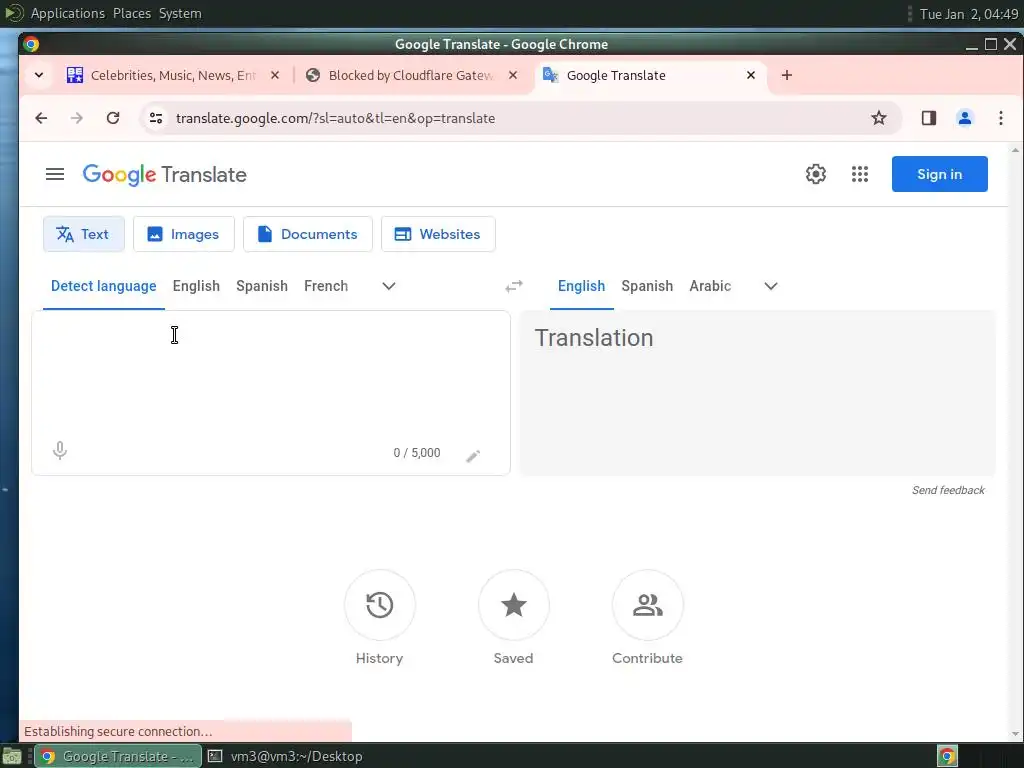Switch to vm3@vm3 terminal in taskbar

[285, 756]
